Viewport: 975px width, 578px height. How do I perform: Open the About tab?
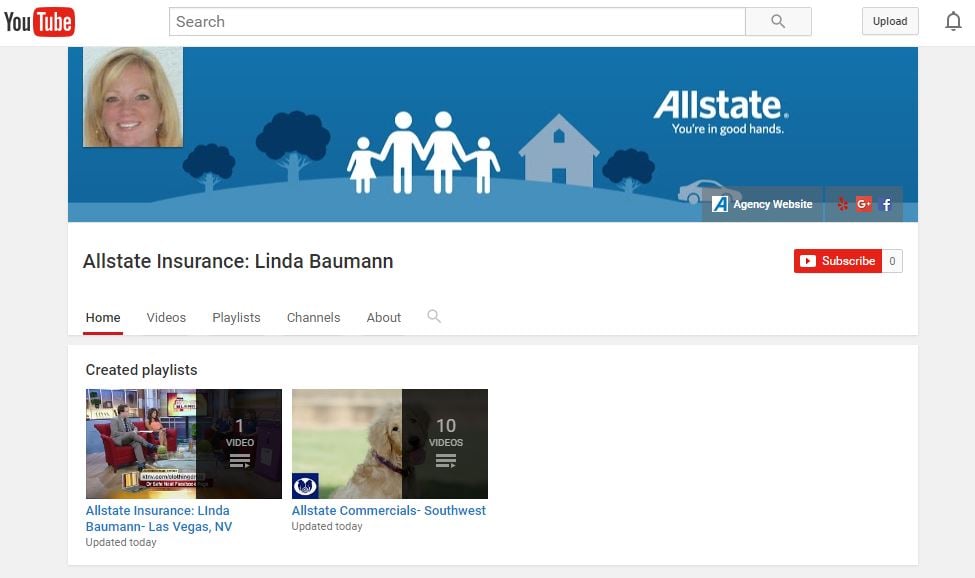[384, 318]
